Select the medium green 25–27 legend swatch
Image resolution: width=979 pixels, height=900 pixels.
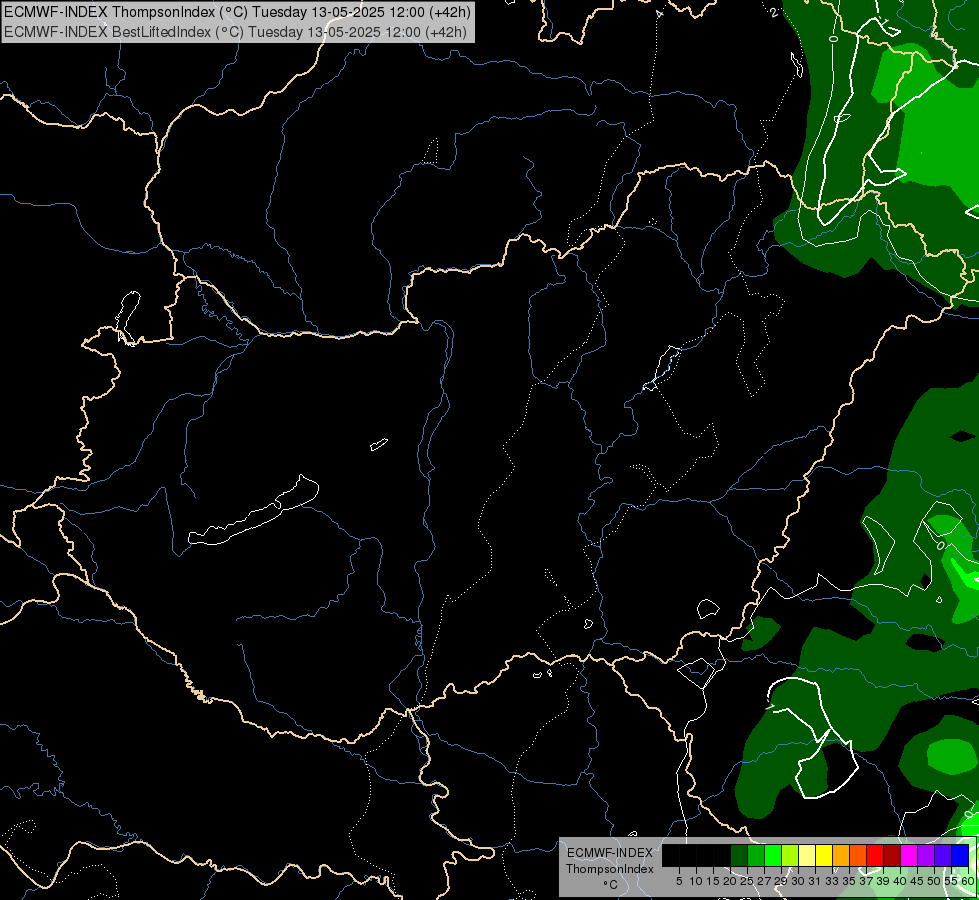tap(756, 855)
